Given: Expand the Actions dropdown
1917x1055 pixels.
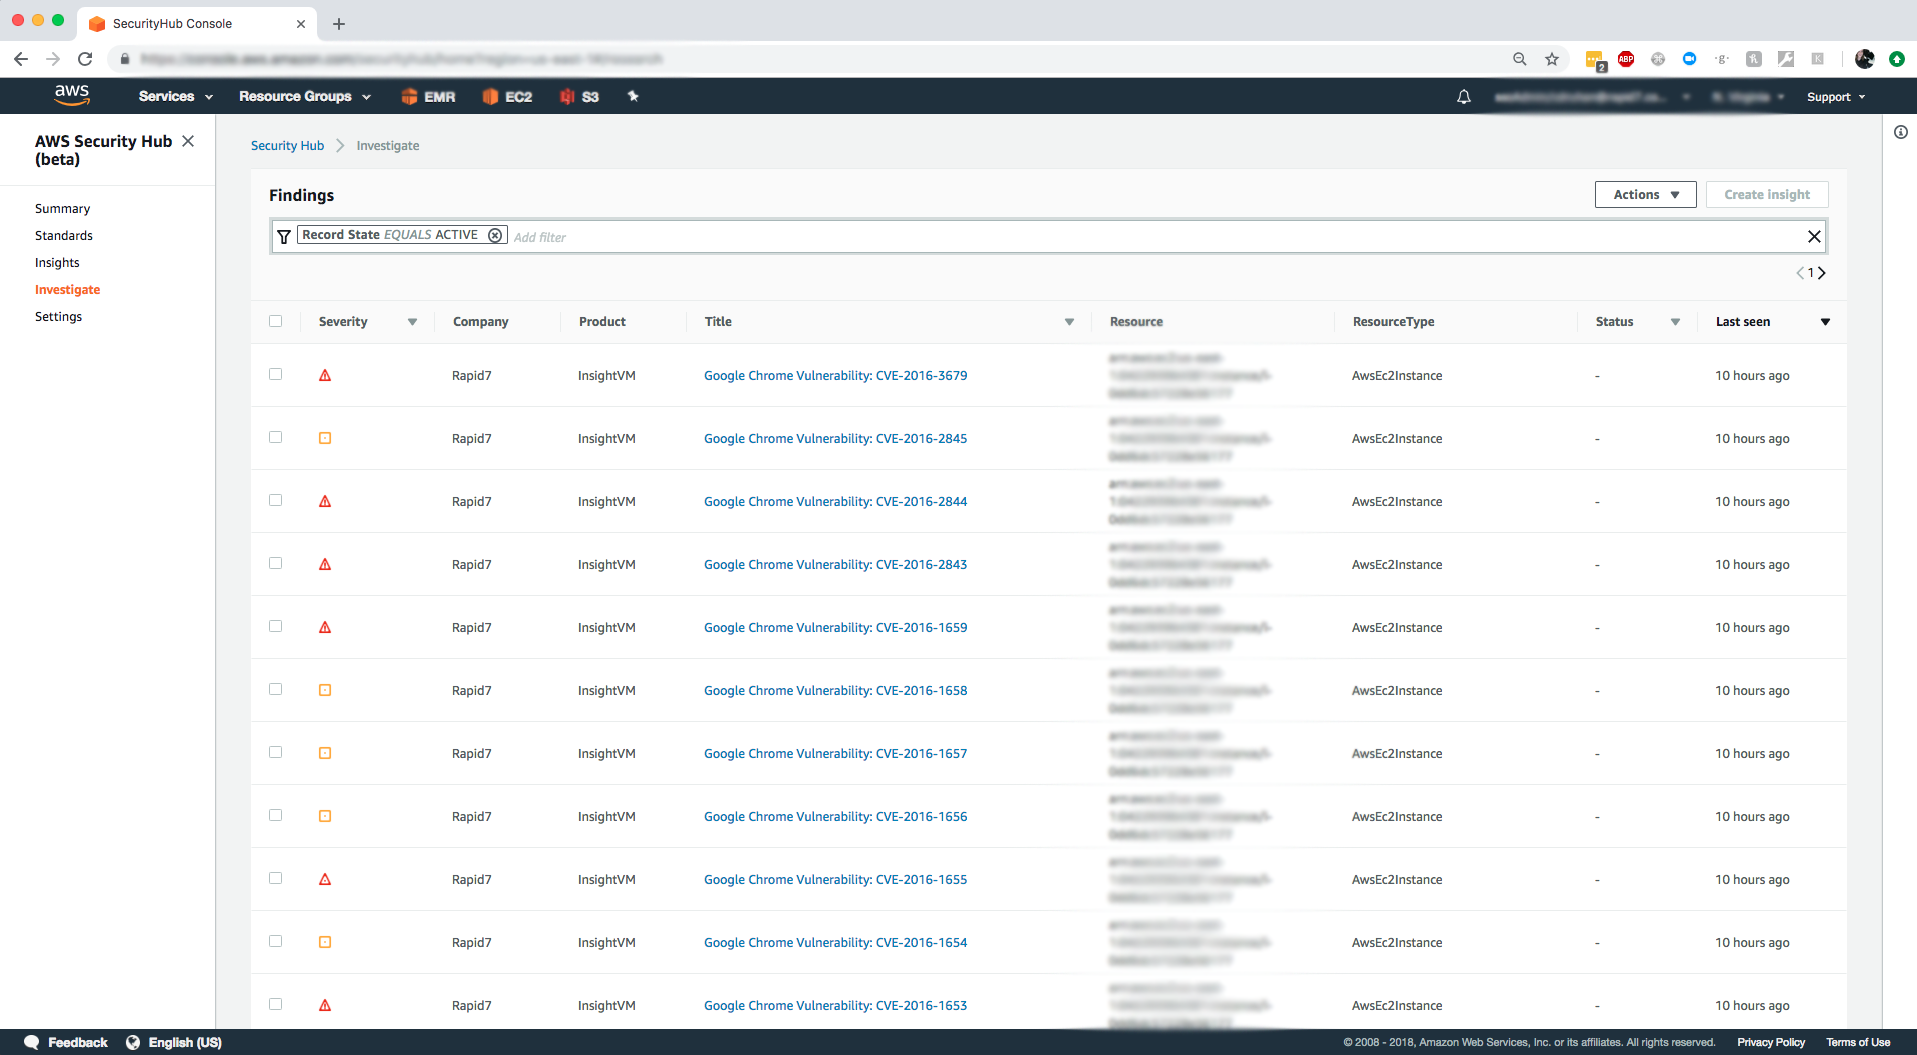Looking at the screenshot, I should click(x=1645, y=195).
